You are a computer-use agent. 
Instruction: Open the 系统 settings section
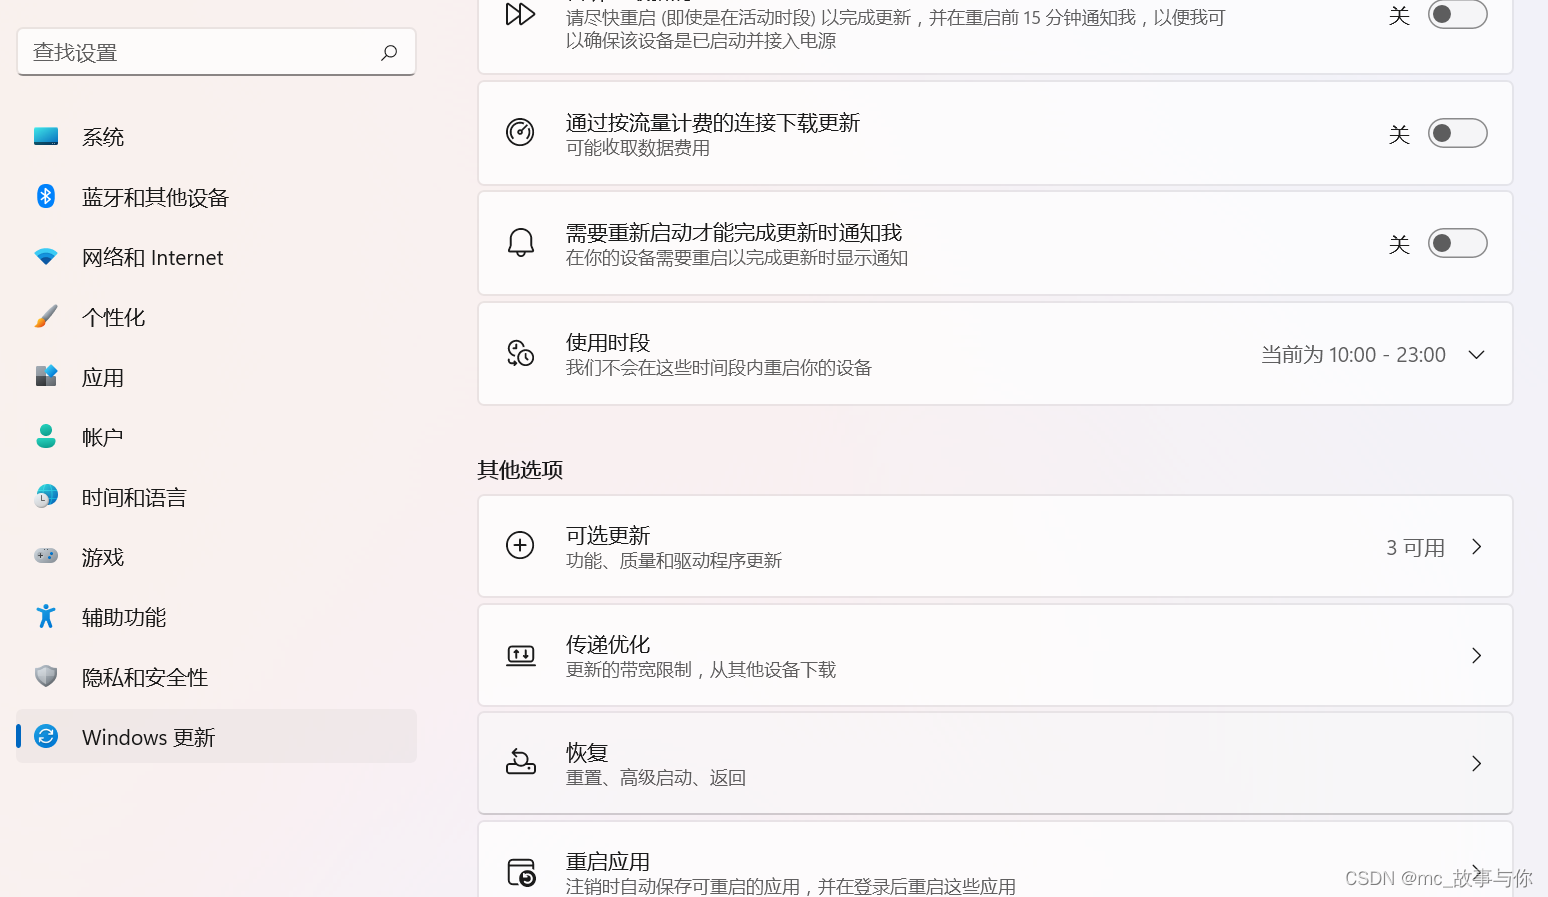point(216,137)
